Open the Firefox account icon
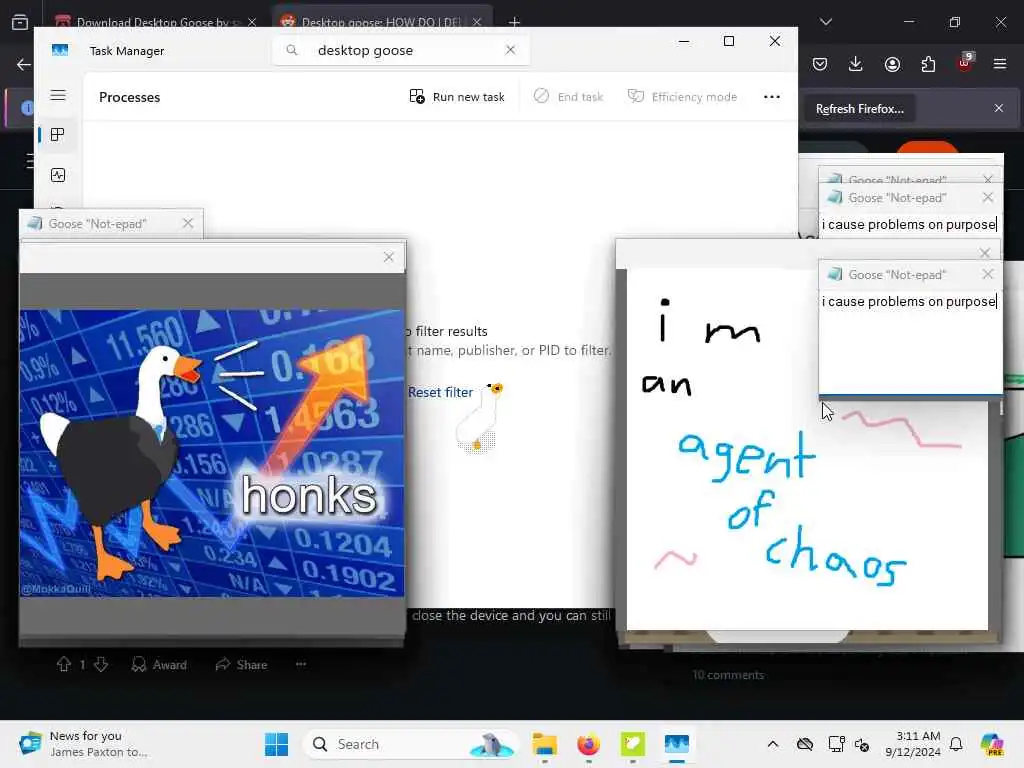The width and height of the screenshot is (1024, 768). [892, 64]
